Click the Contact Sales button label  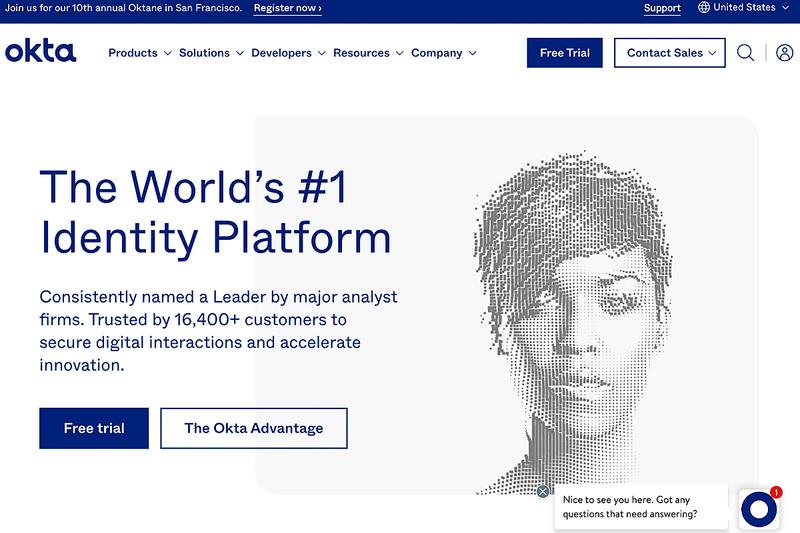tap(665, 53)
